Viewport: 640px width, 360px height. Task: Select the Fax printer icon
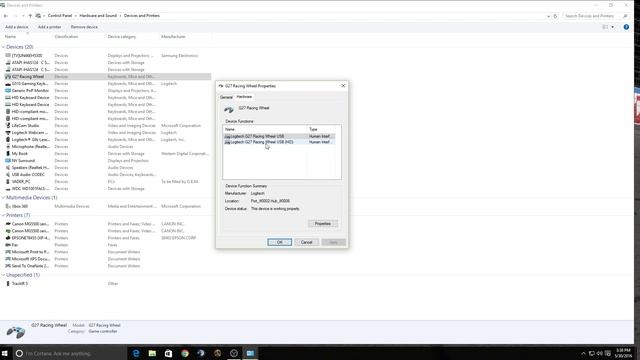pyautogui.click(x=8, y=245)
